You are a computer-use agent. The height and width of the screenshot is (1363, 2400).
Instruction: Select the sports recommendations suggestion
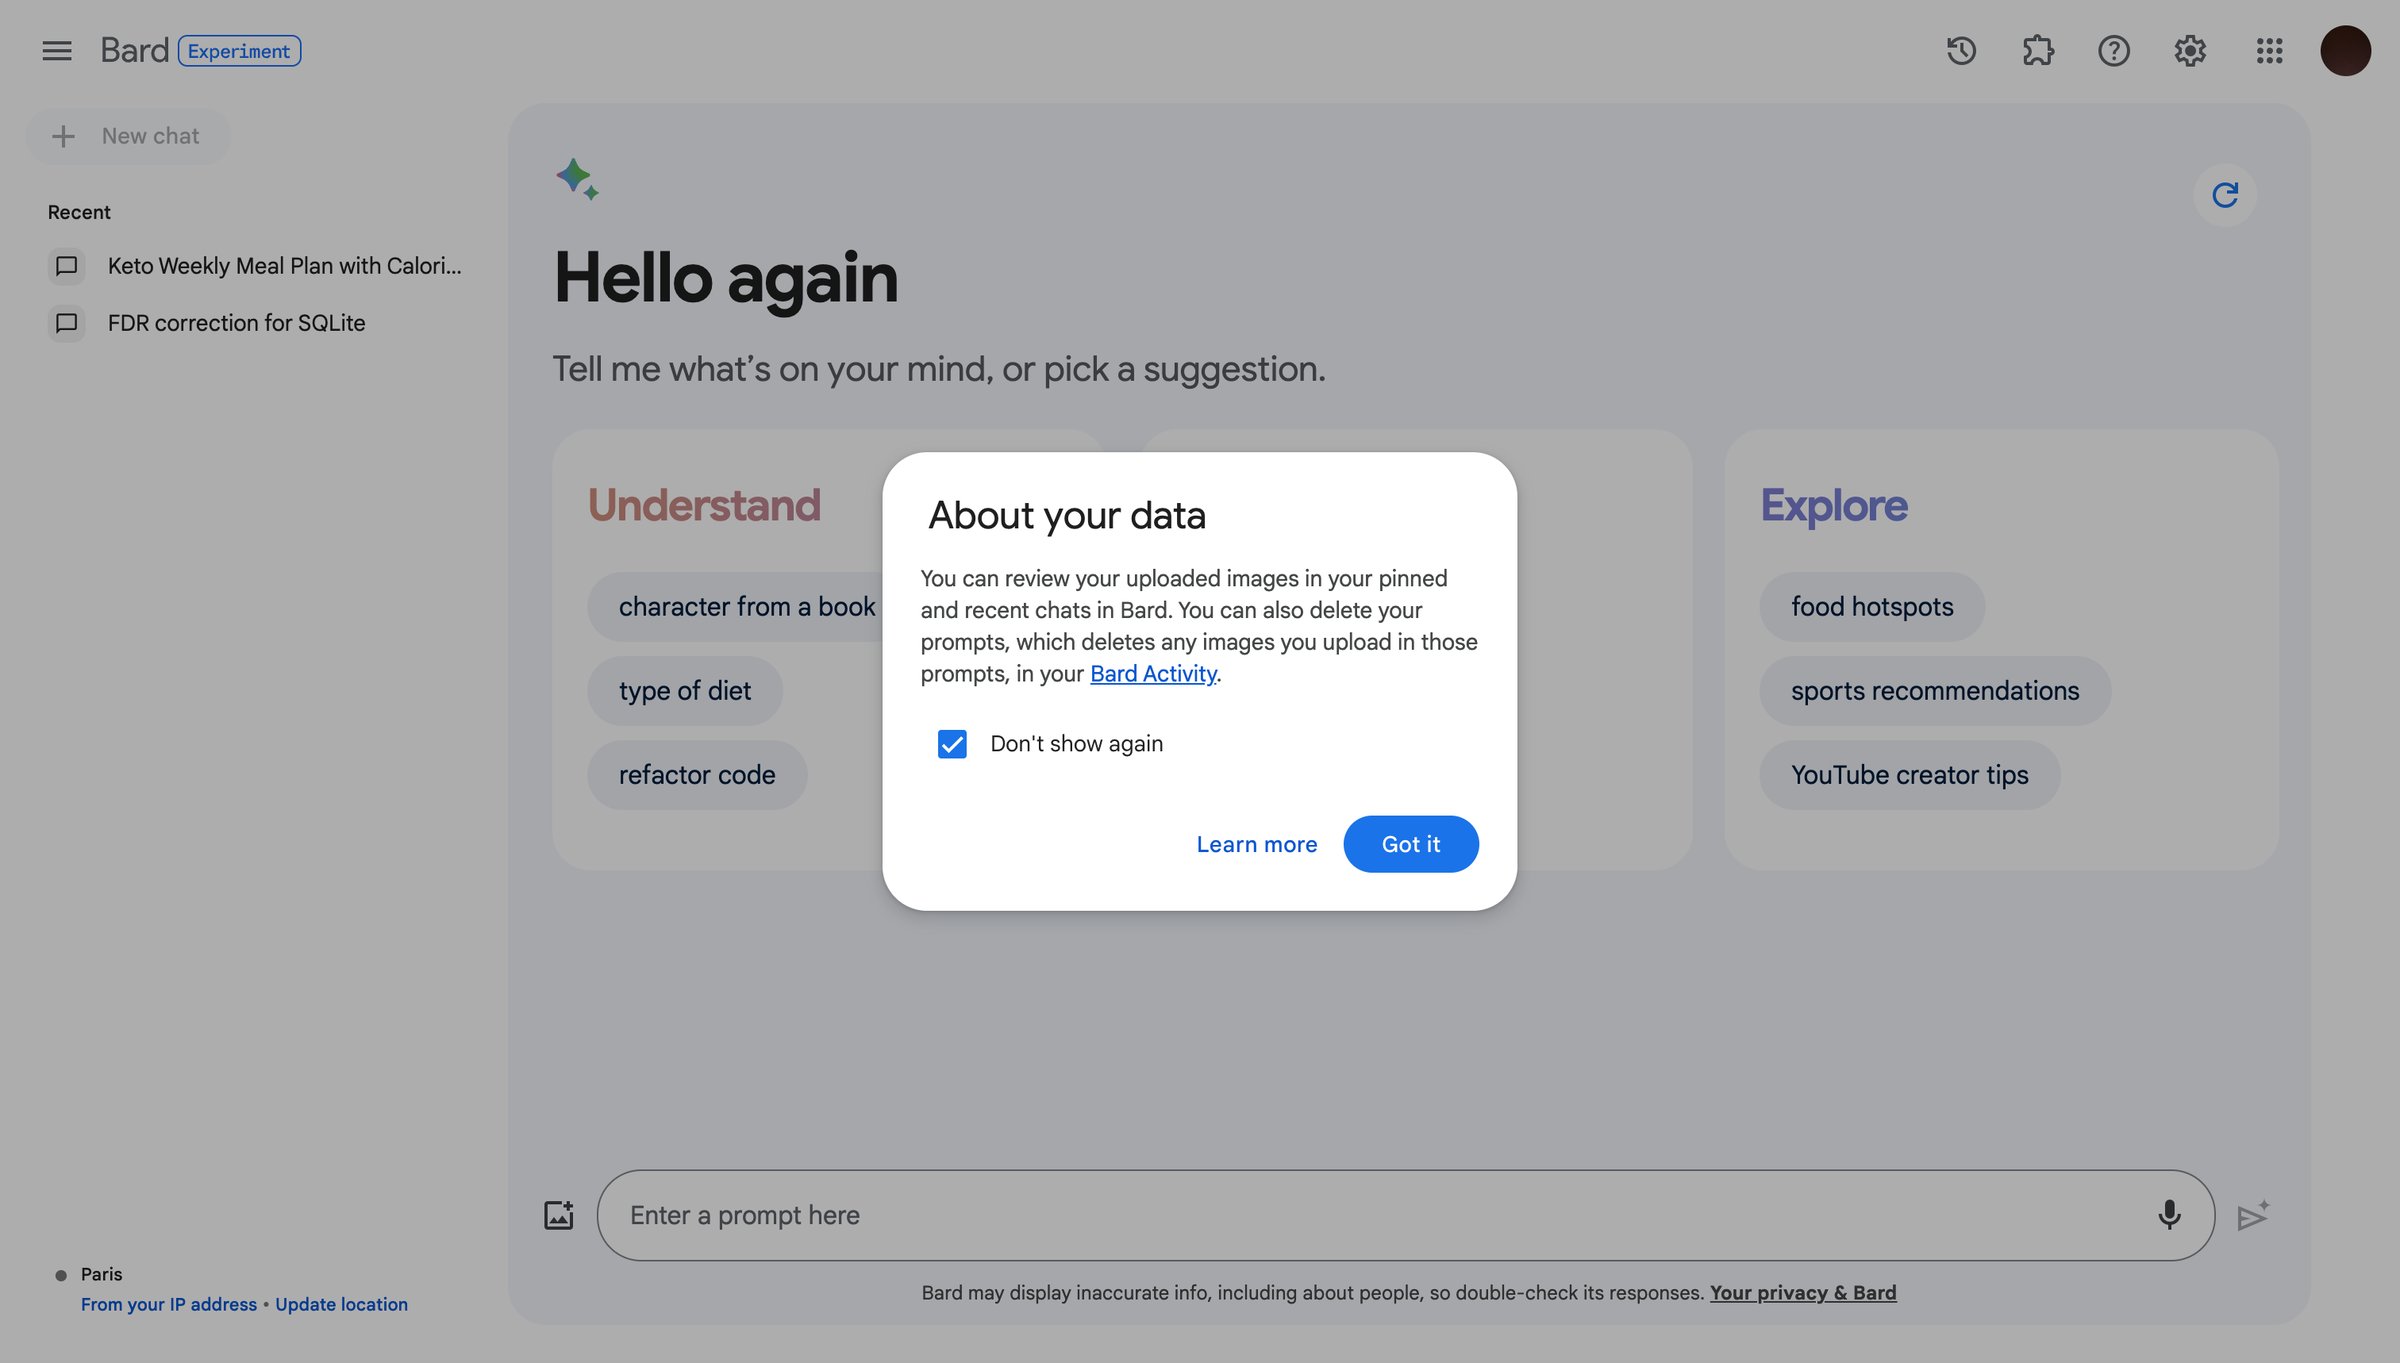coord(1934,691)
